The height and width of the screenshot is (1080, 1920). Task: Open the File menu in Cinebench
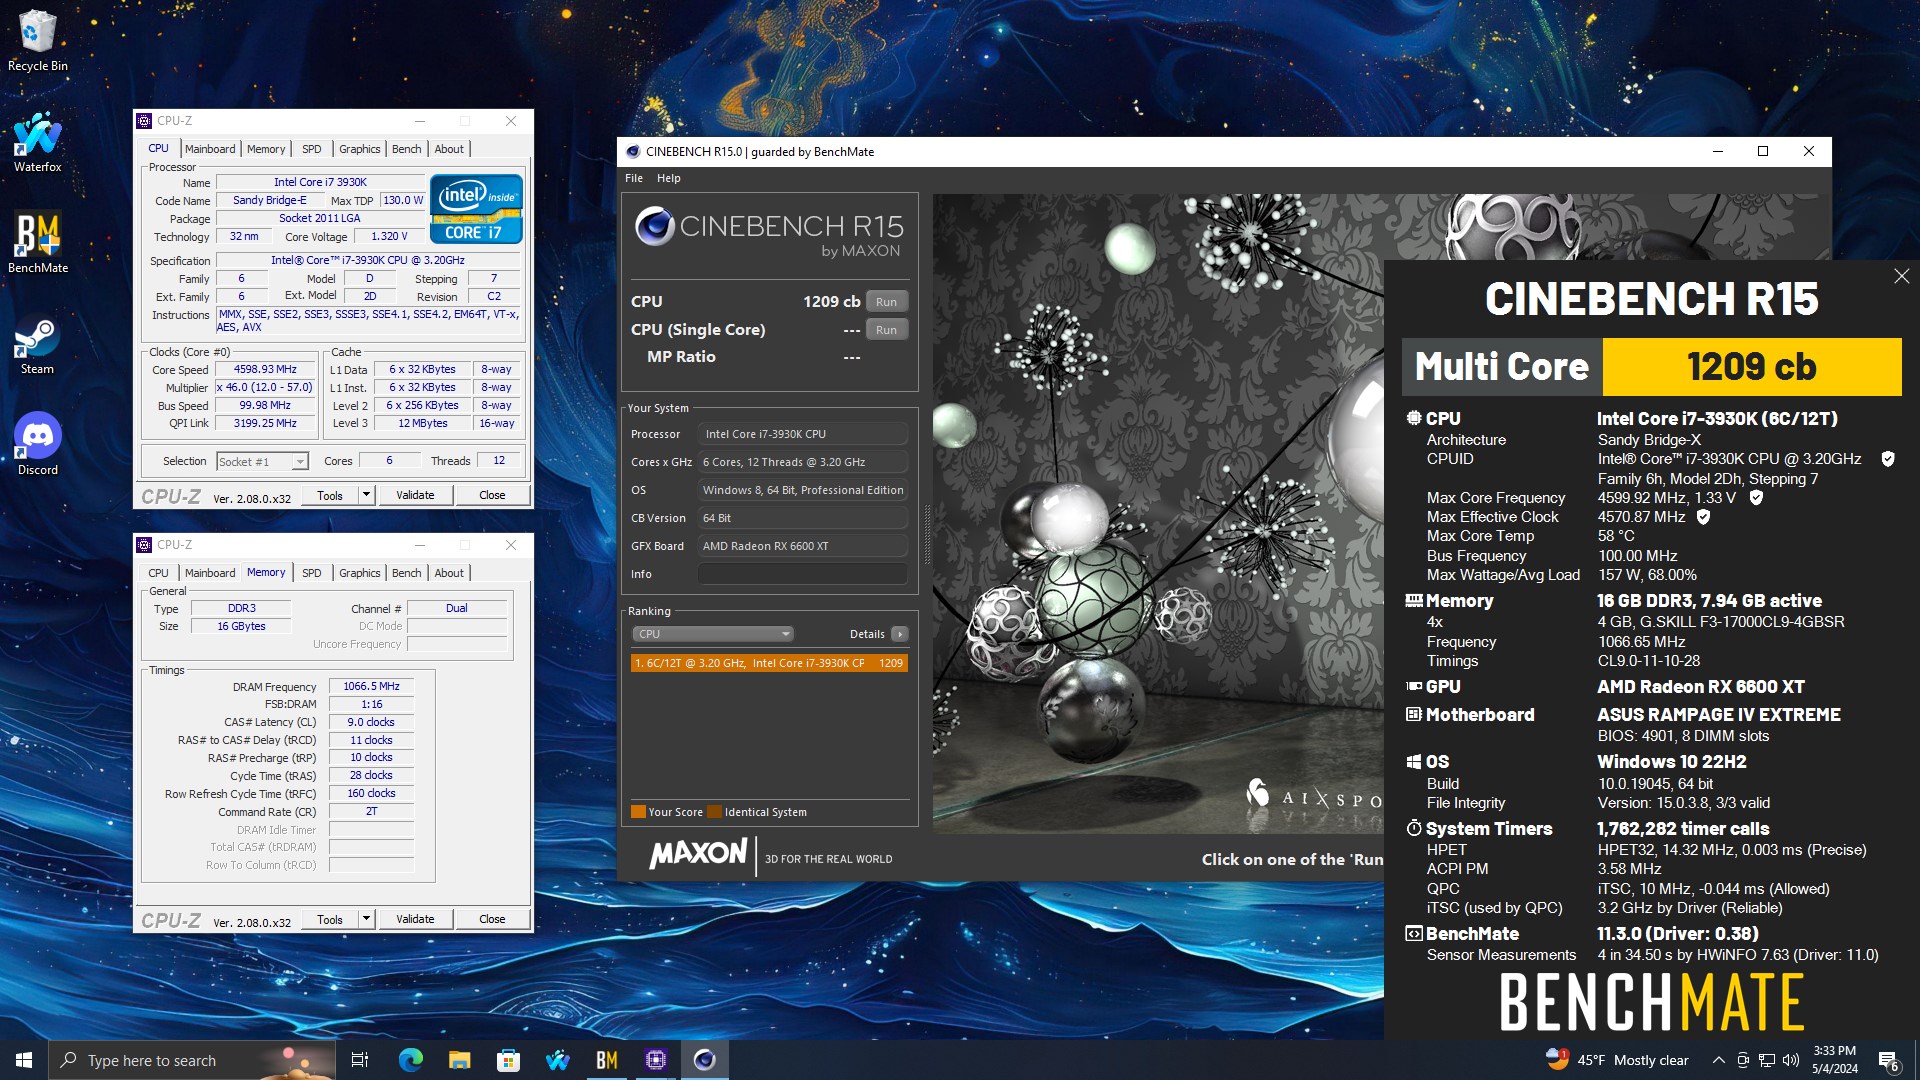(x=634, y=178)
